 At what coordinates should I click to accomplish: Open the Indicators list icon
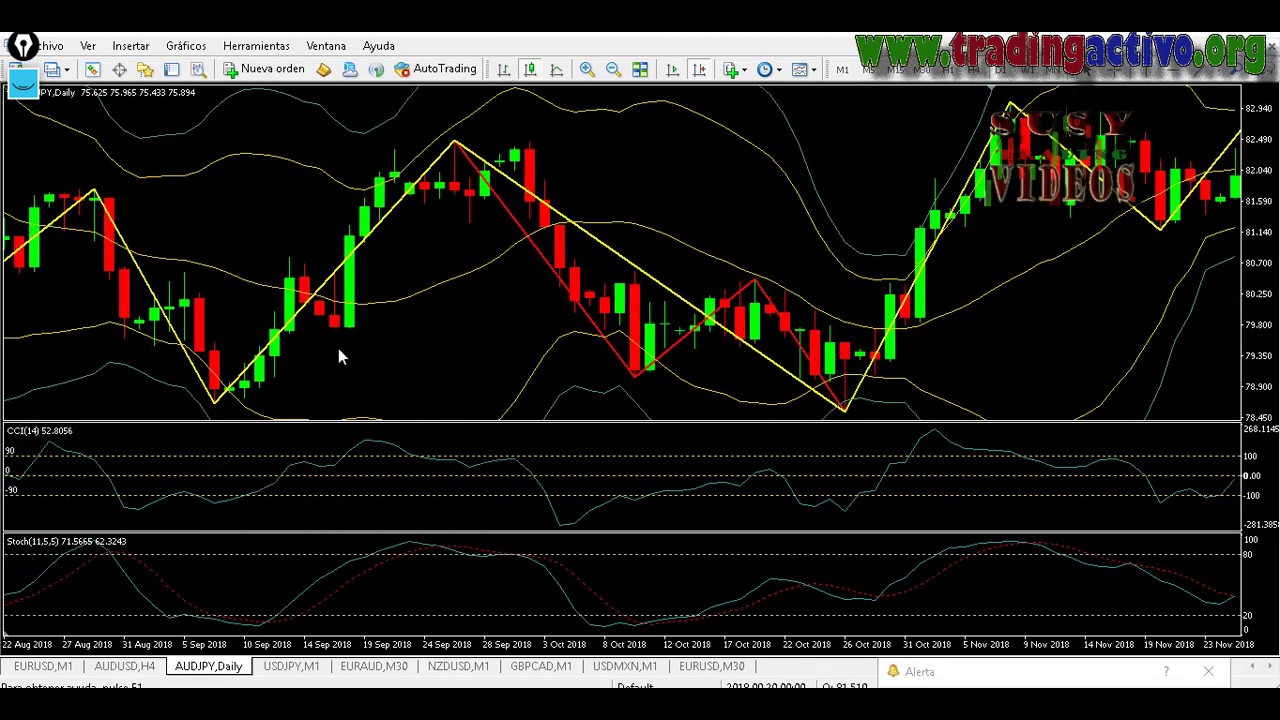pyautogui.click(x=731, y=69)
